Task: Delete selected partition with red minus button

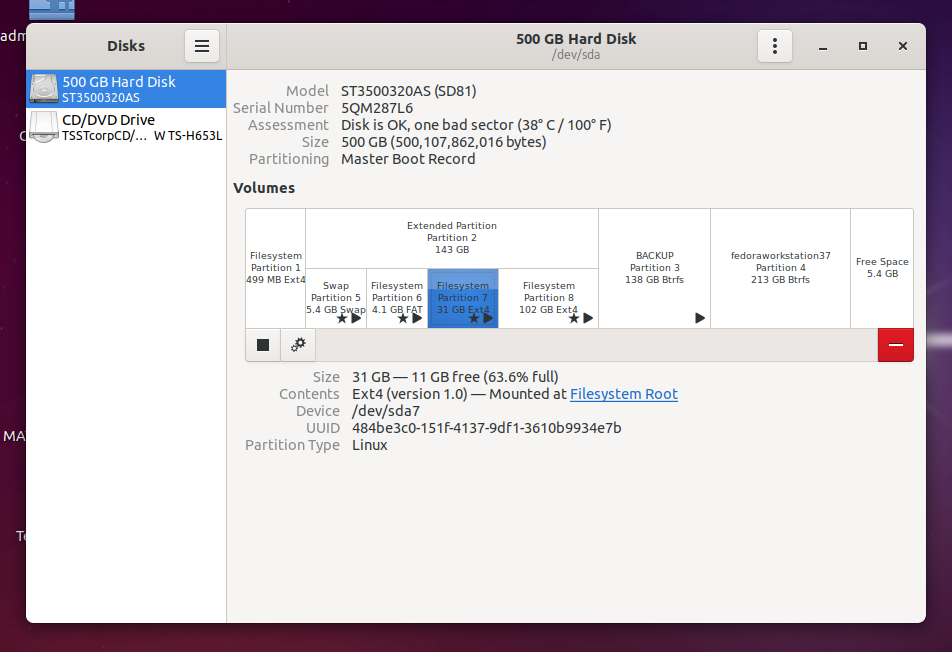Action: (x=896, y=345)
